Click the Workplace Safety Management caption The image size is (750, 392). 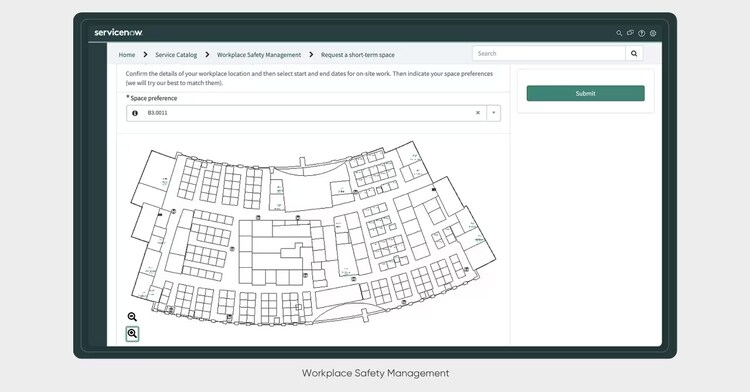pyautogui.click(x=375, y=373)
